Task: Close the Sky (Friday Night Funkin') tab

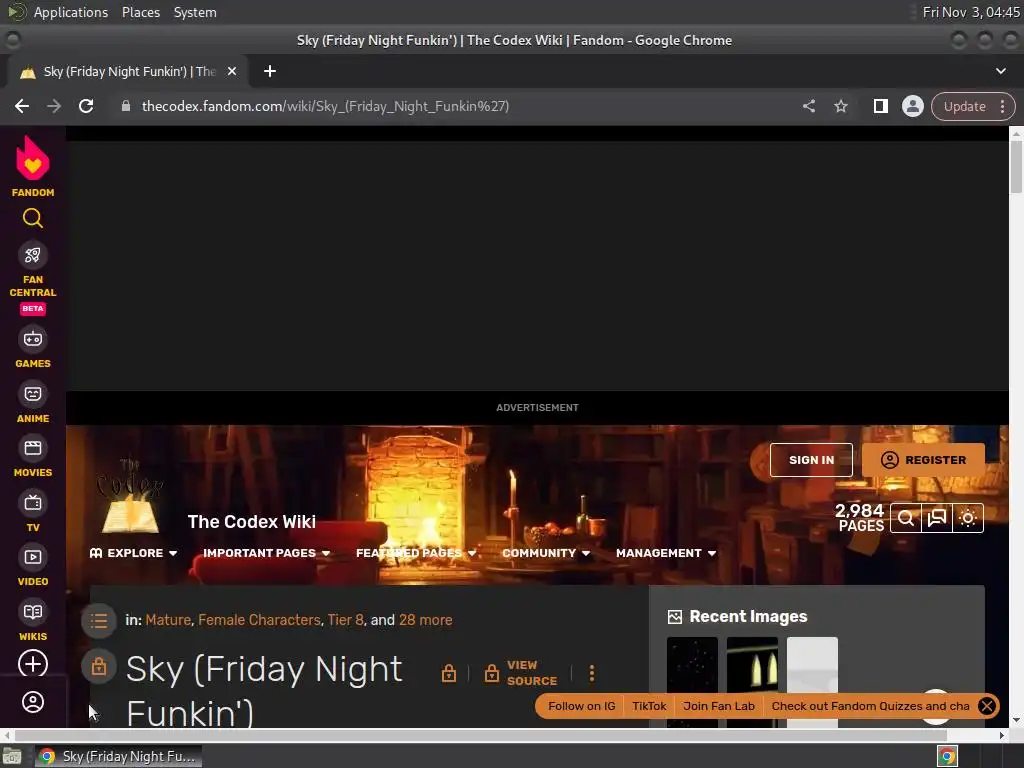Action: (x=232, y=71)
